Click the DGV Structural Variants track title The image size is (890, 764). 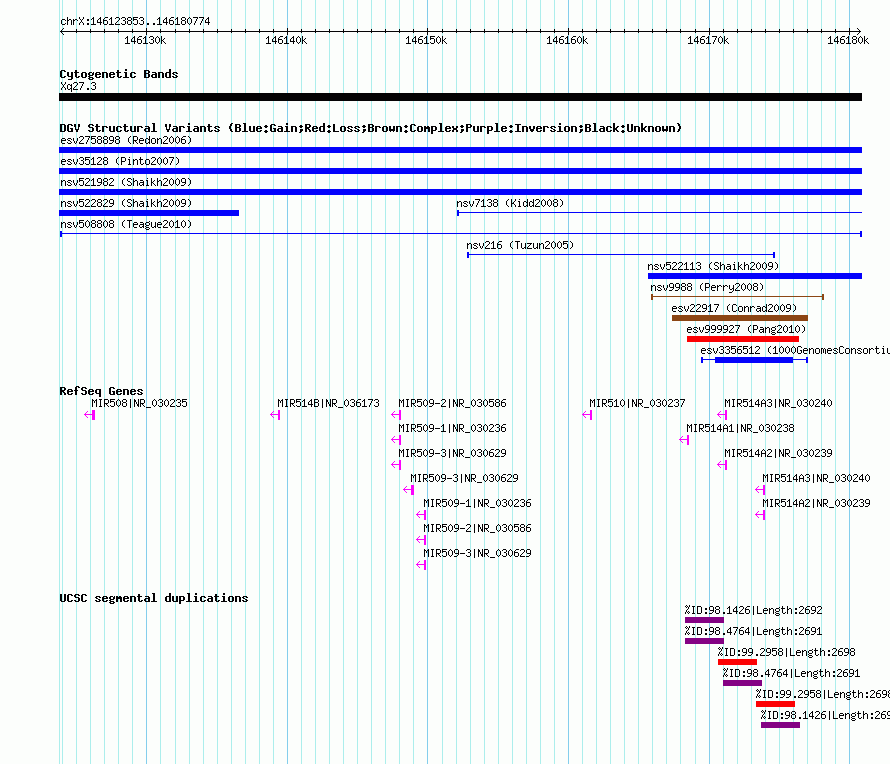(370, 128)
